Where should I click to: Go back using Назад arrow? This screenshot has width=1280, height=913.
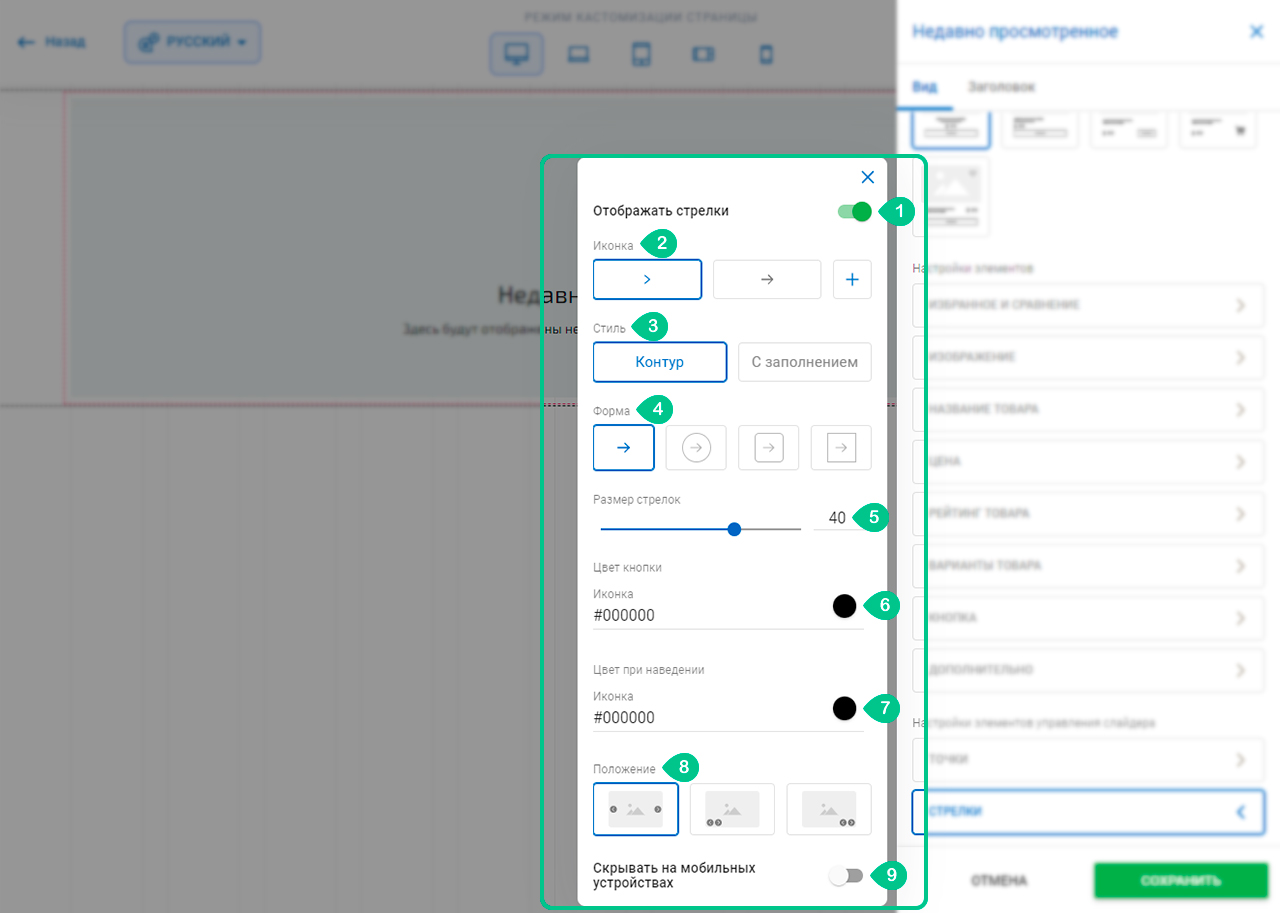52,42
